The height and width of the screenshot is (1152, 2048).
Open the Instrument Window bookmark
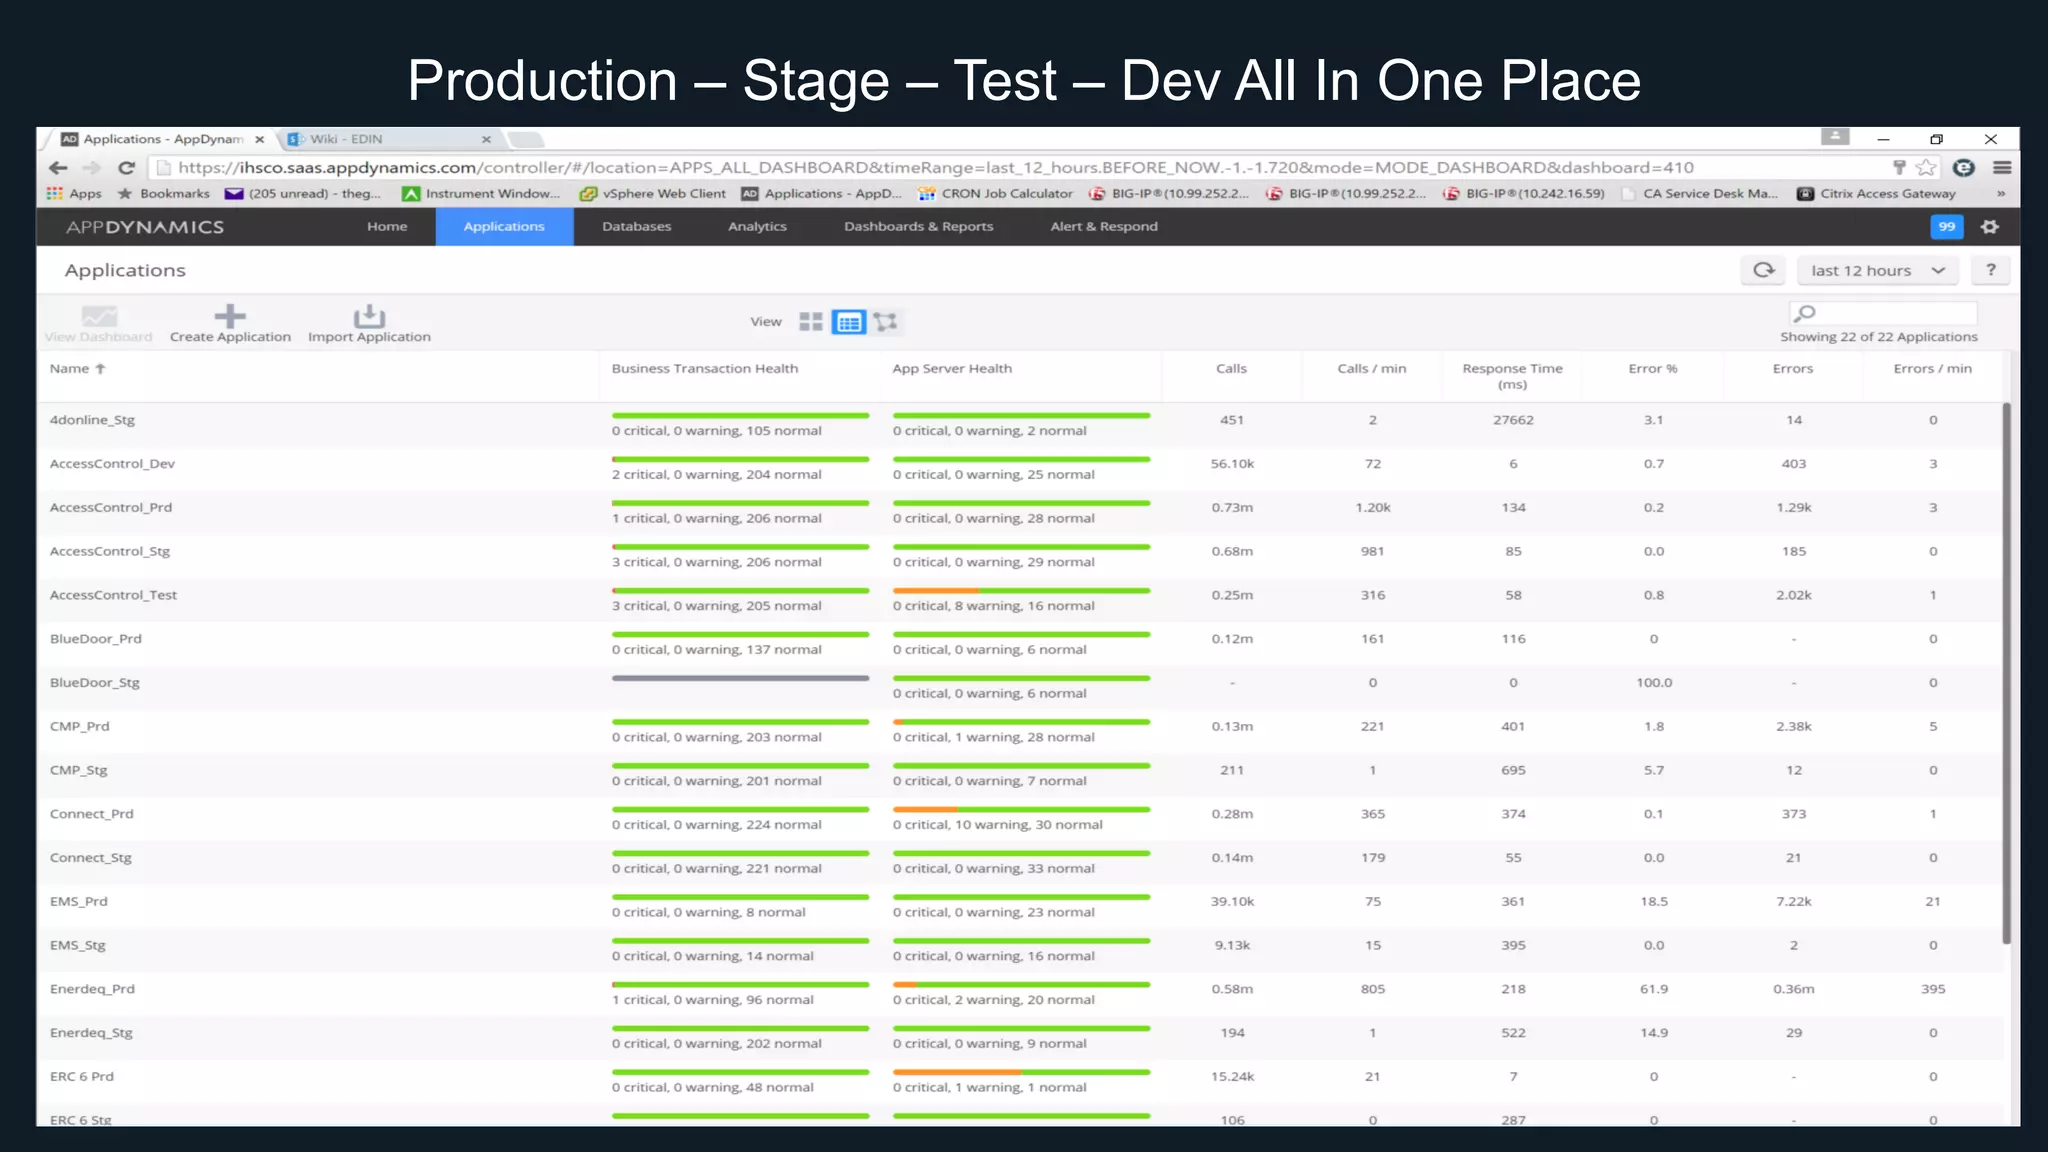pos(481,194)
